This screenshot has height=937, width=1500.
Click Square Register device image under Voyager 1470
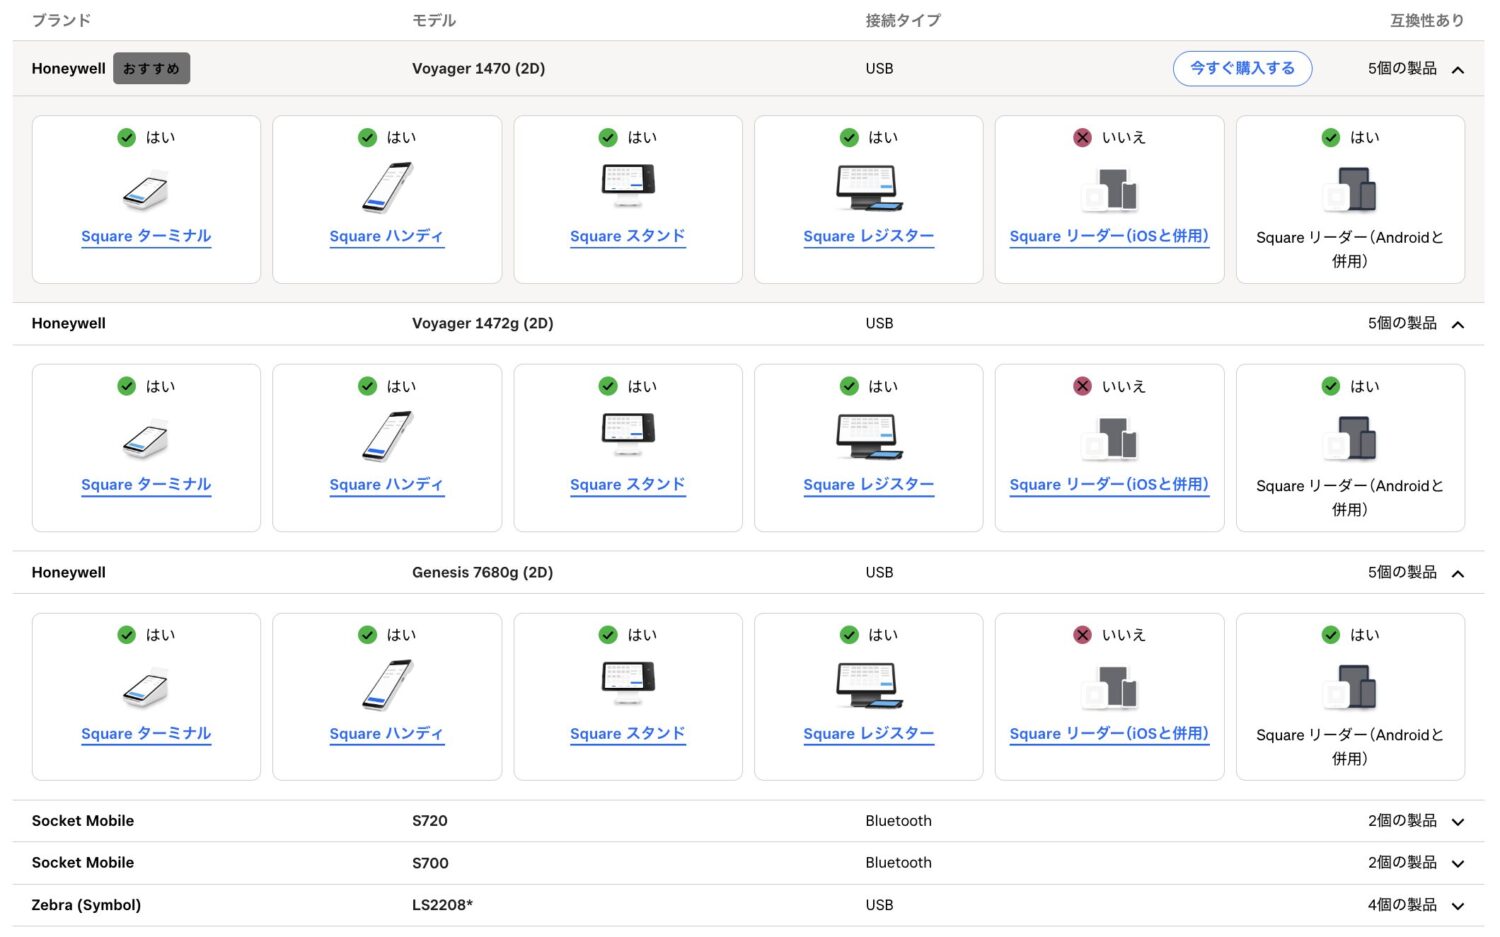[868, 188]
